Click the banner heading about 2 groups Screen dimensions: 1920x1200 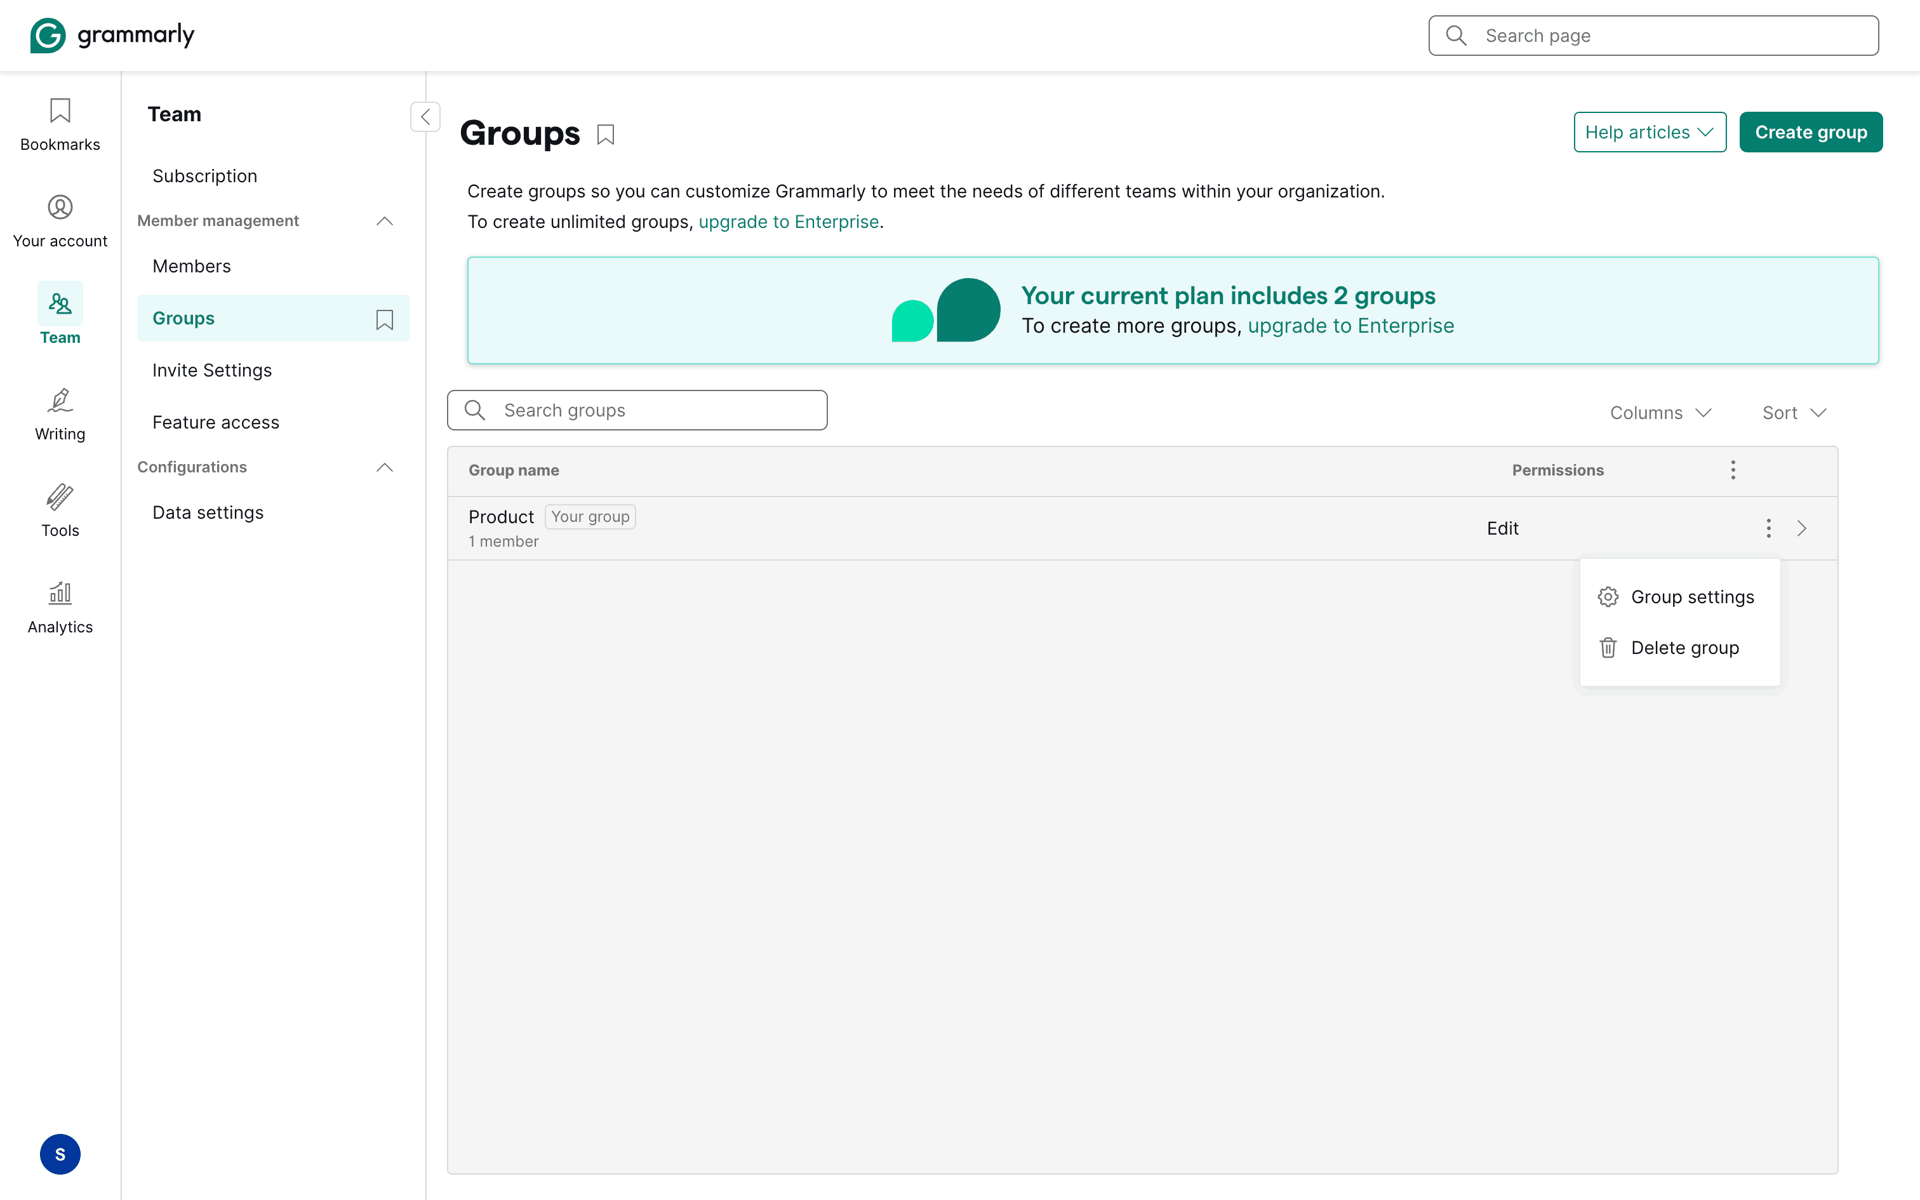coord(1228,296)
